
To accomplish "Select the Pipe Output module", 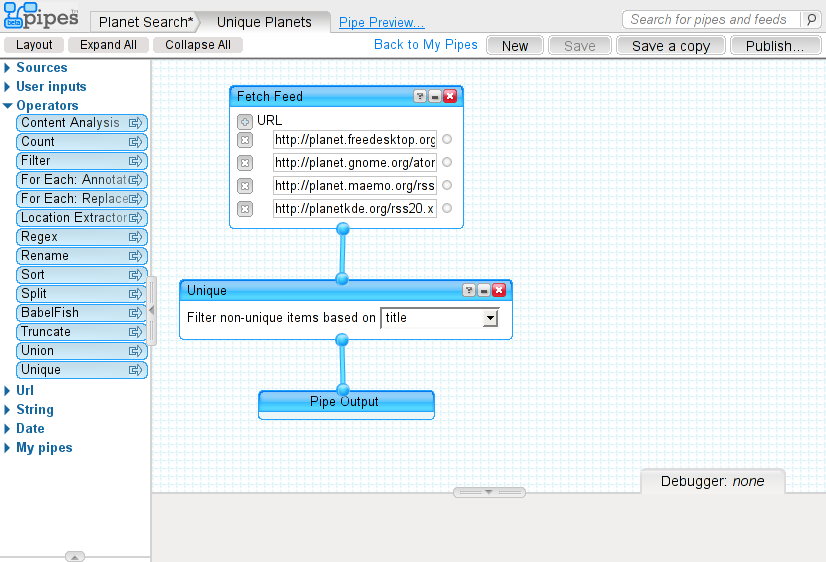I will point(346,405).
